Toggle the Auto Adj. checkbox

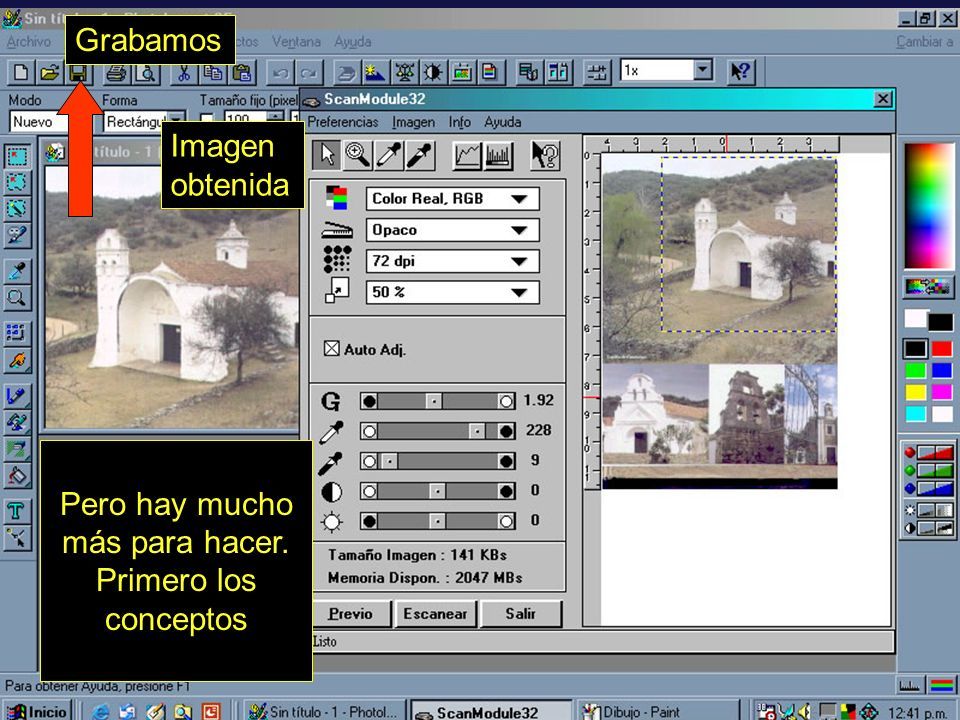coord(331,349)
